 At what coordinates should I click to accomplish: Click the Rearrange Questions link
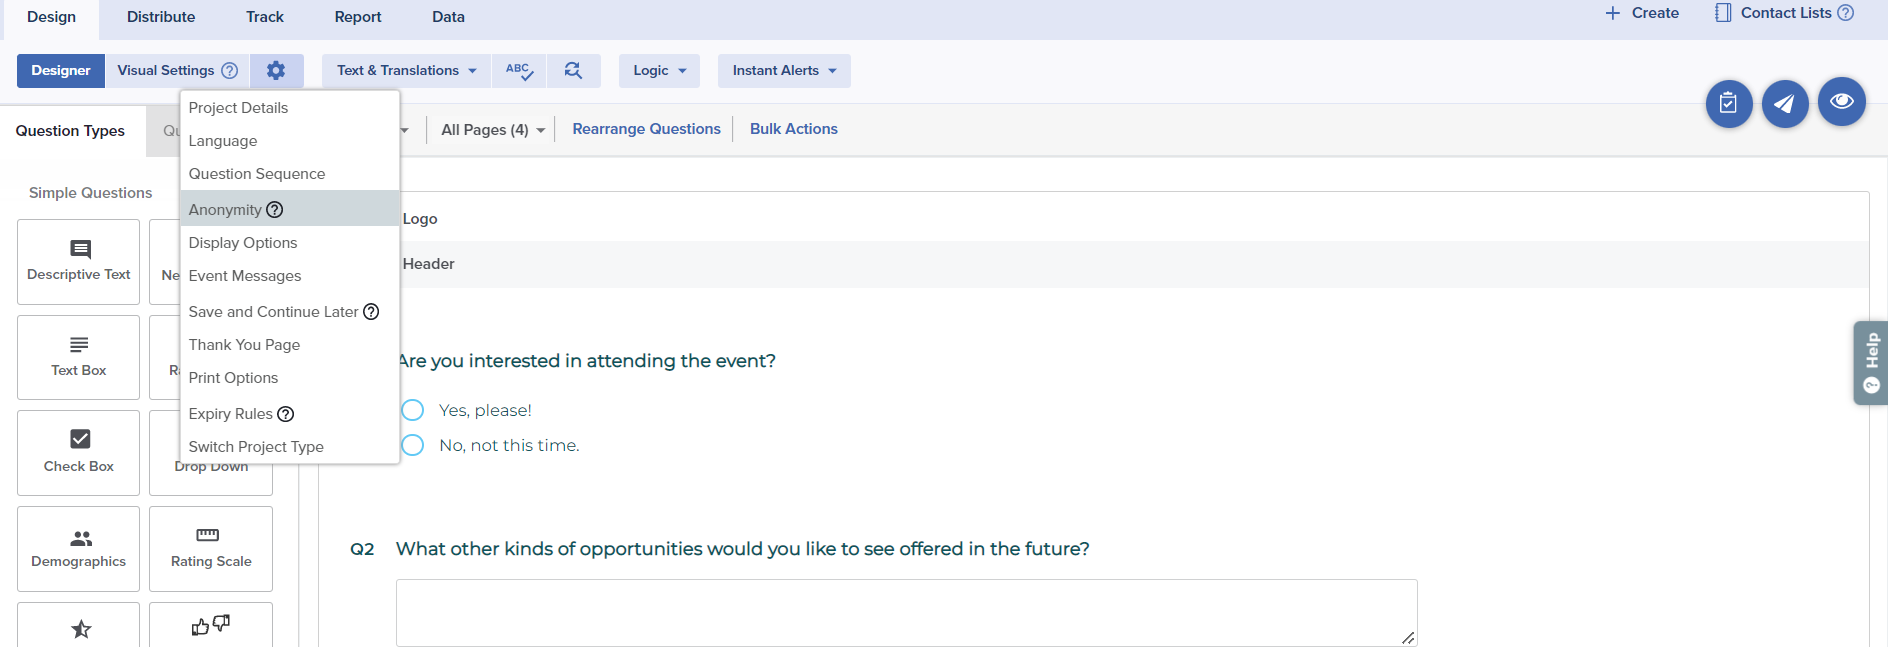646,129
